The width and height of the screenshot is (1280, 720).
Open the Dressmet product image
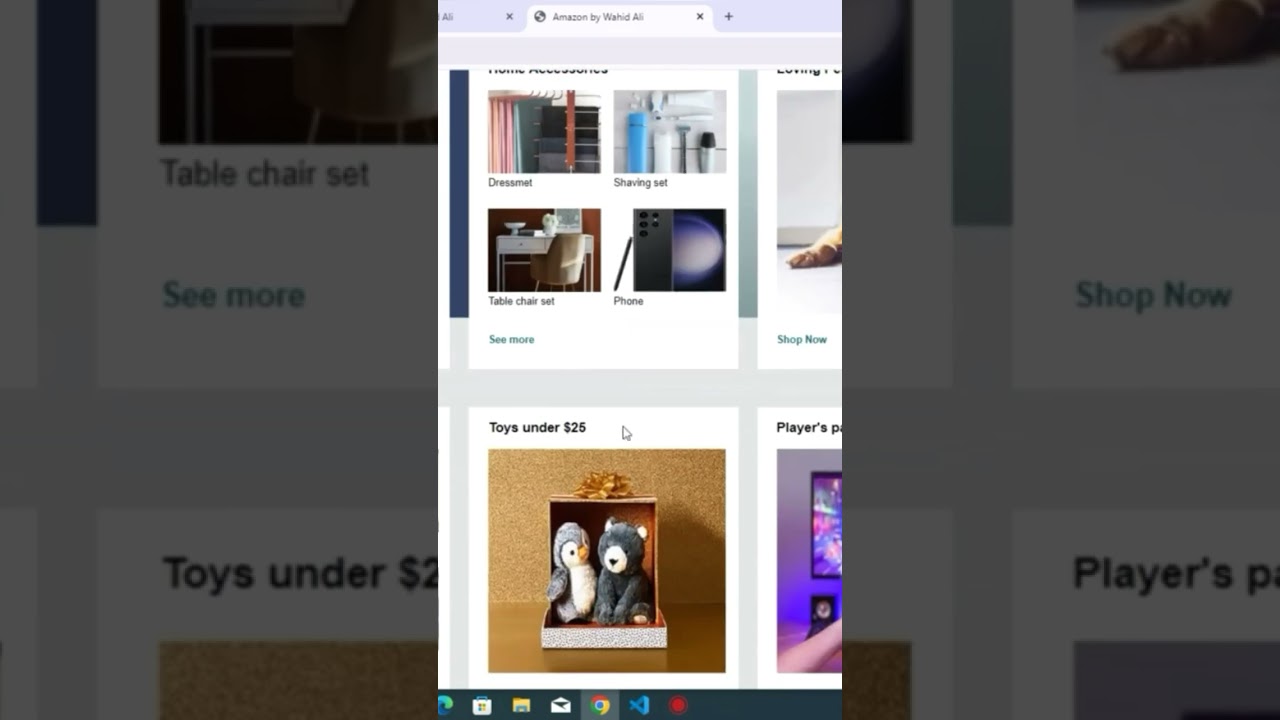[544, 132]
